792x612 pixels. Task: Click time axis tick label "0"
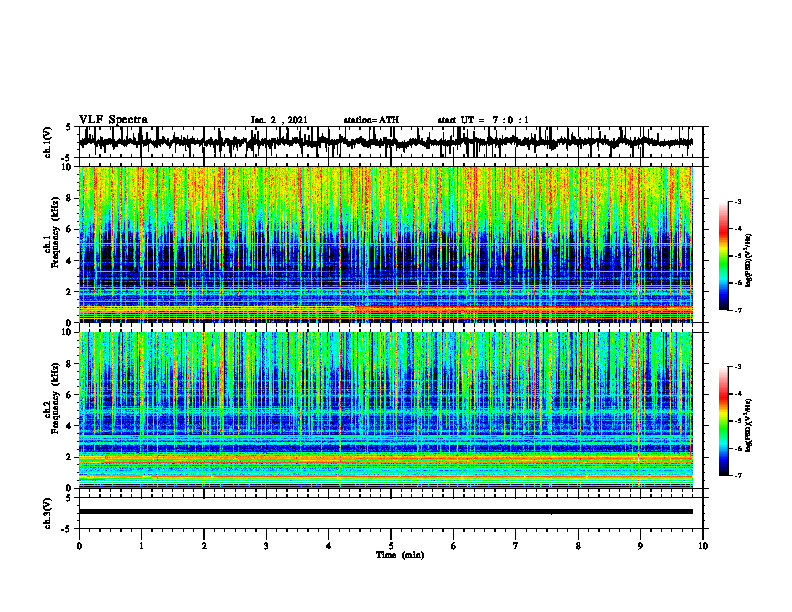coord(79,546)
